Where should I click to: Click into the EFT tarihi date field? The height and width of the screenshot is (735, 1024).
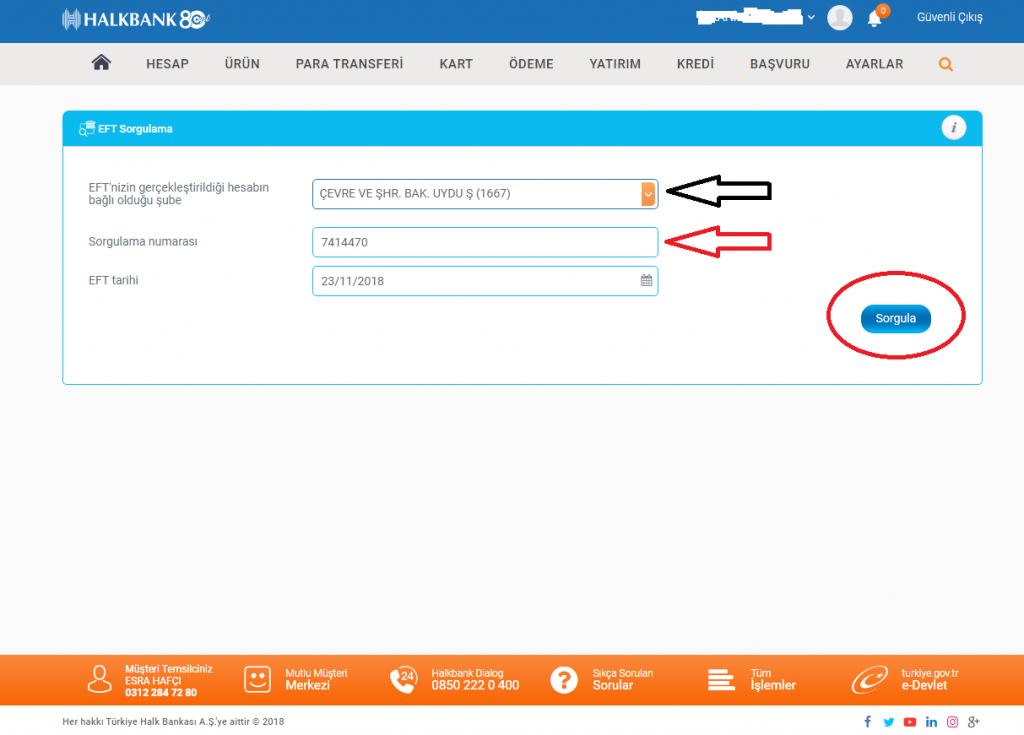click(485, 281)
